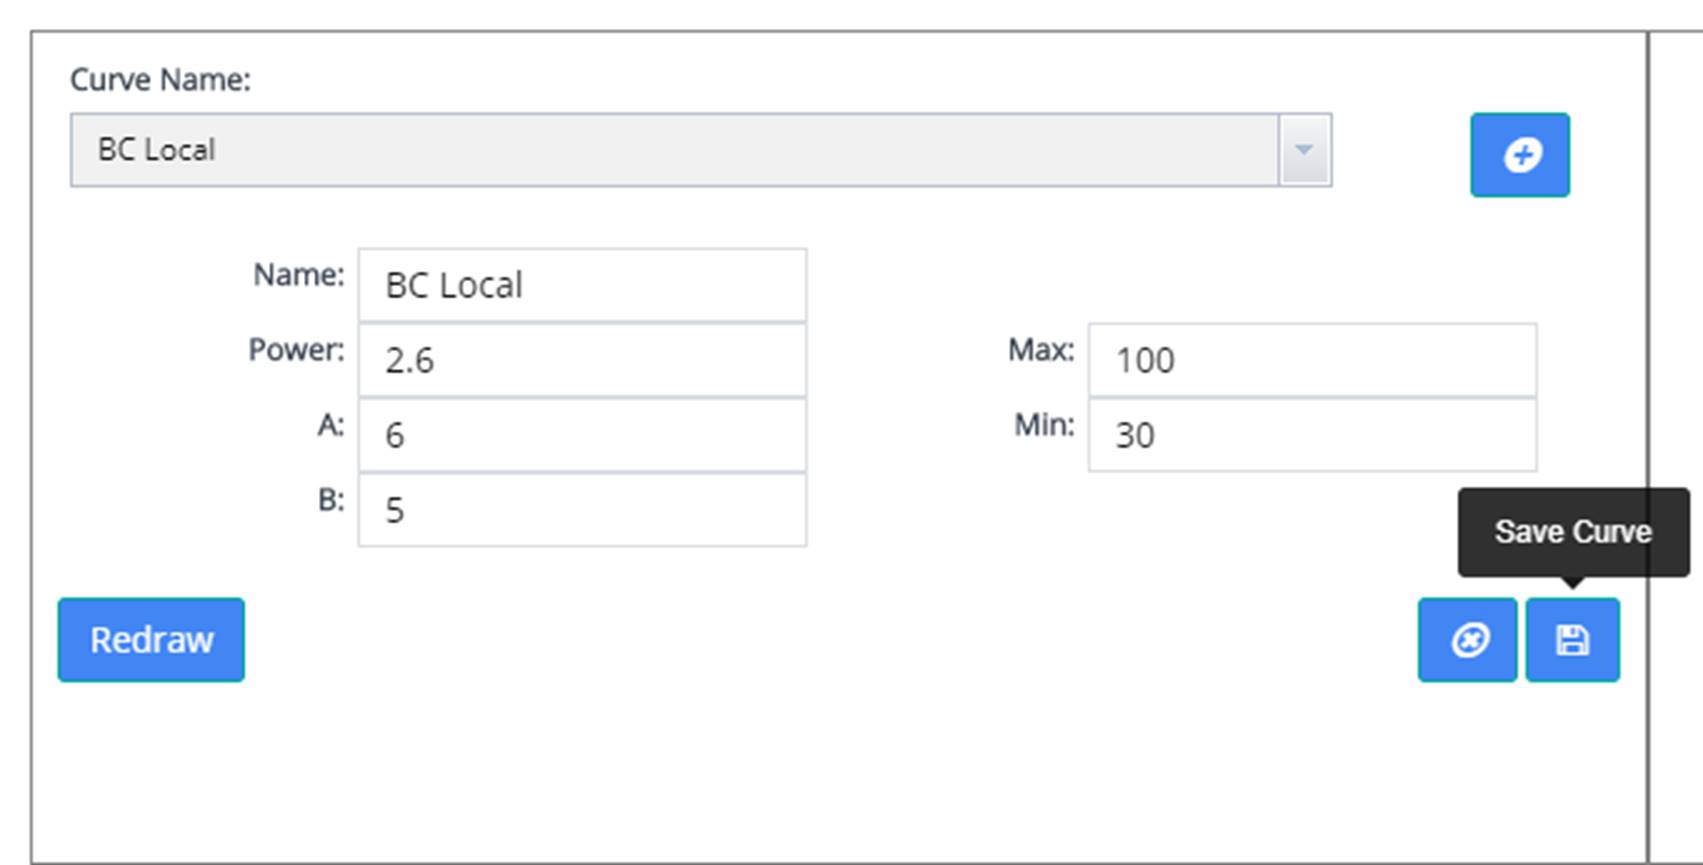Screen dimensions: 1703x865
Task: Select the B parameter input box
Action: [x=582, y=511]
